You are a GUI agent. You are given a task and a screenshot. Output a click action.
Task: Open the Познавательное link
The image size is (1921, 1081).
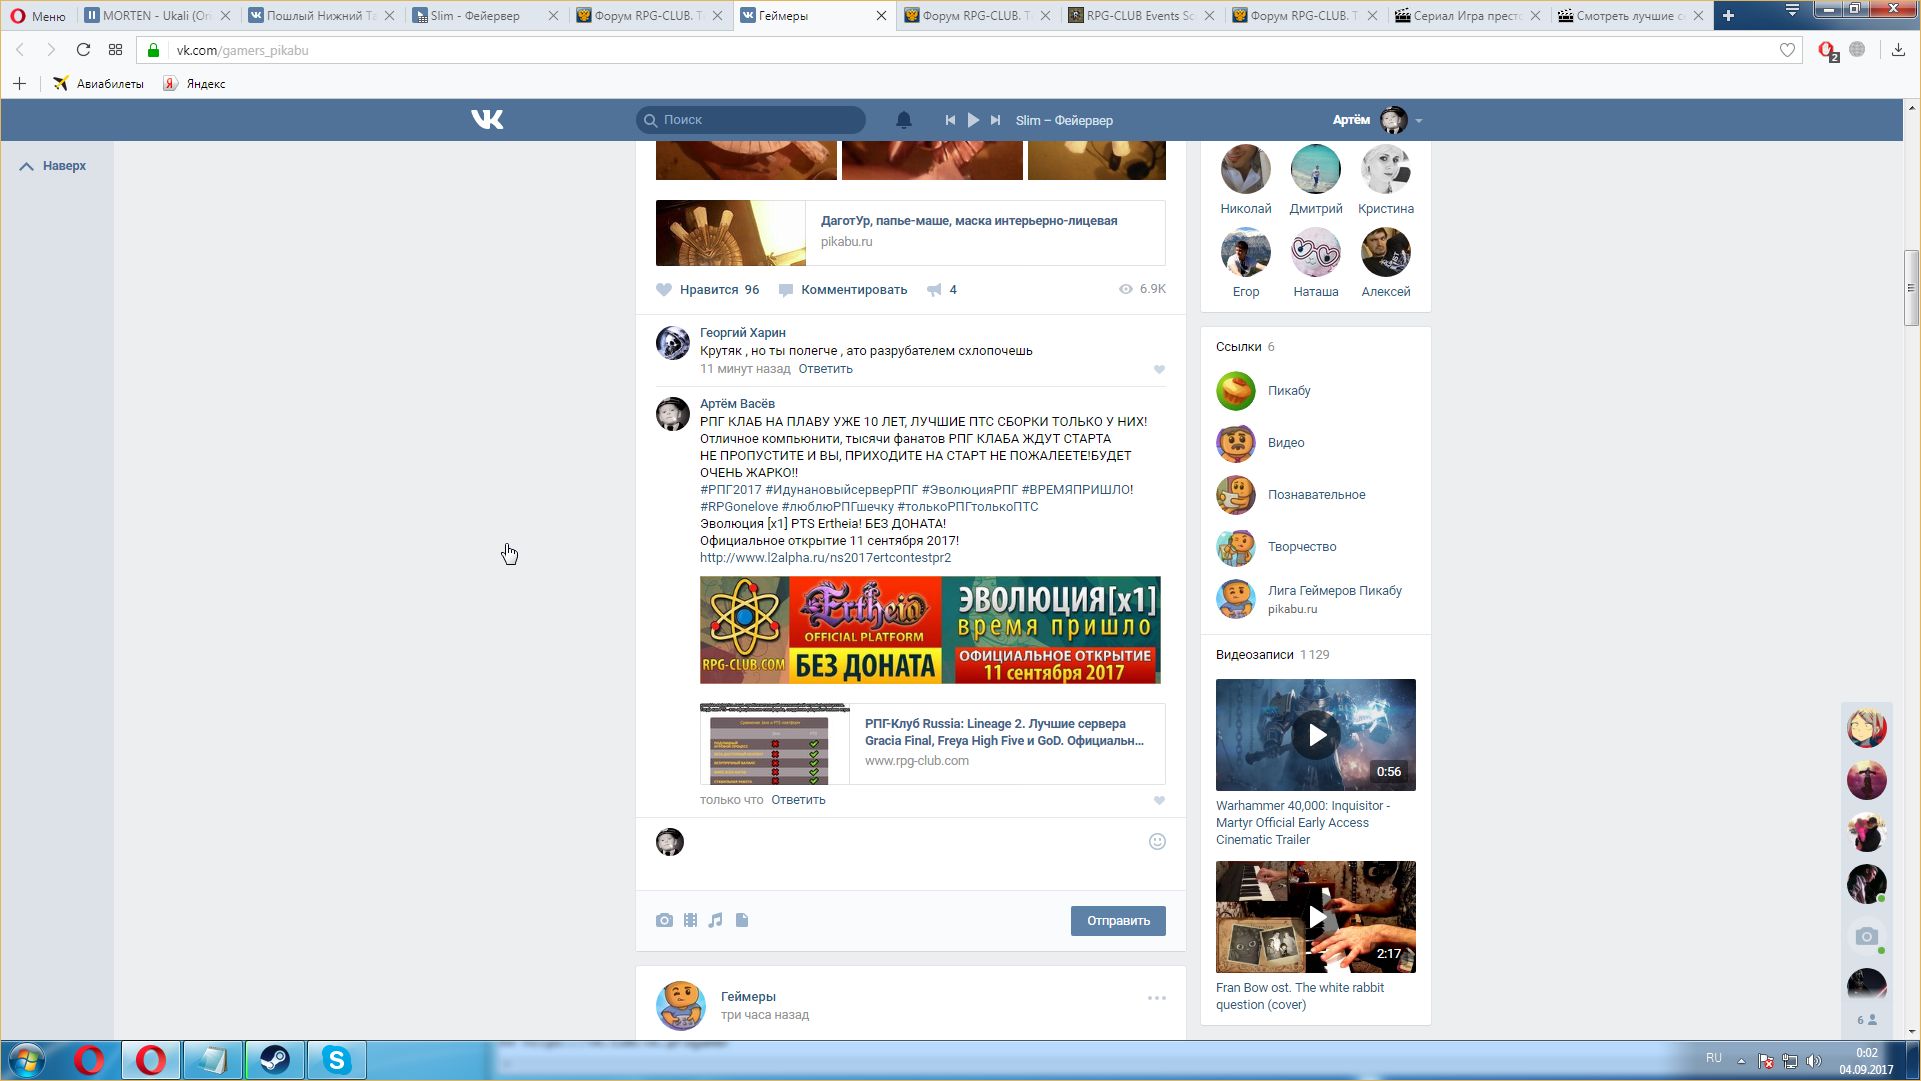pyautogui.click(x=1316, y=495)
